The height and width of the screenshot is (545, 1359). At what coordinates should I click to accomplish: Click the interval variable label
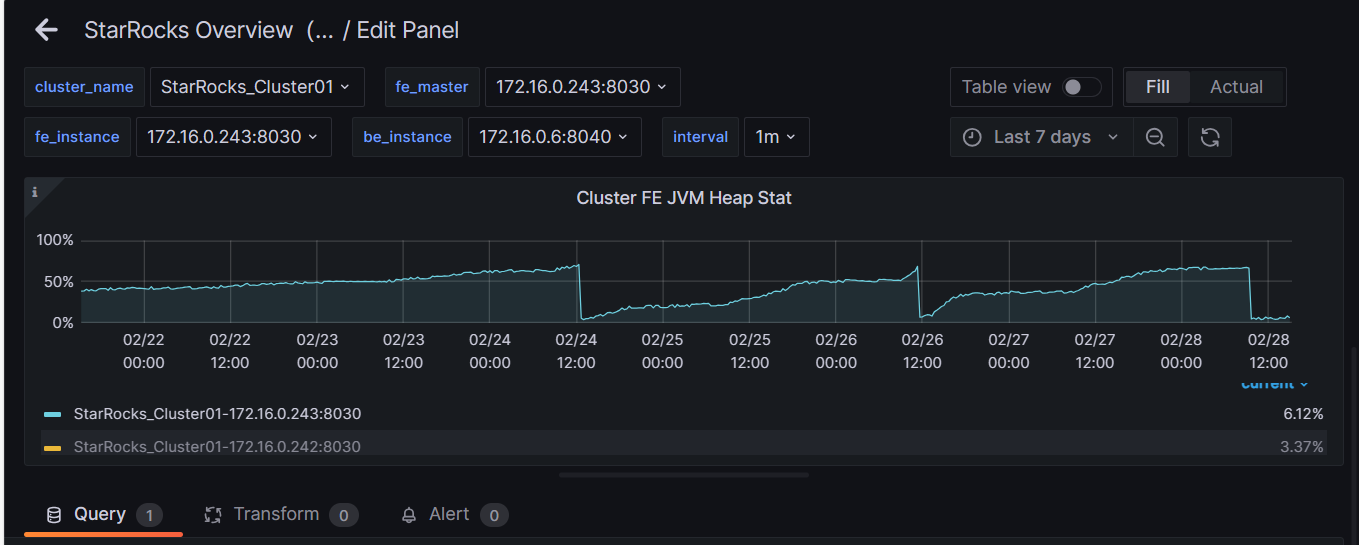(700, 137)
